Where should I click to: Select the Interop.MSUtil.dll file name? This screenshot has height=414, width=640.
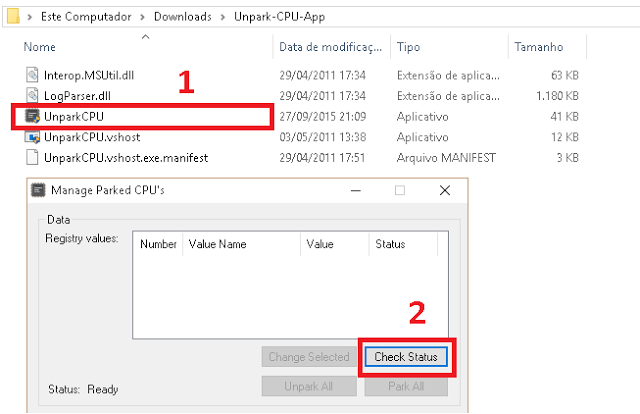point(89,75)
